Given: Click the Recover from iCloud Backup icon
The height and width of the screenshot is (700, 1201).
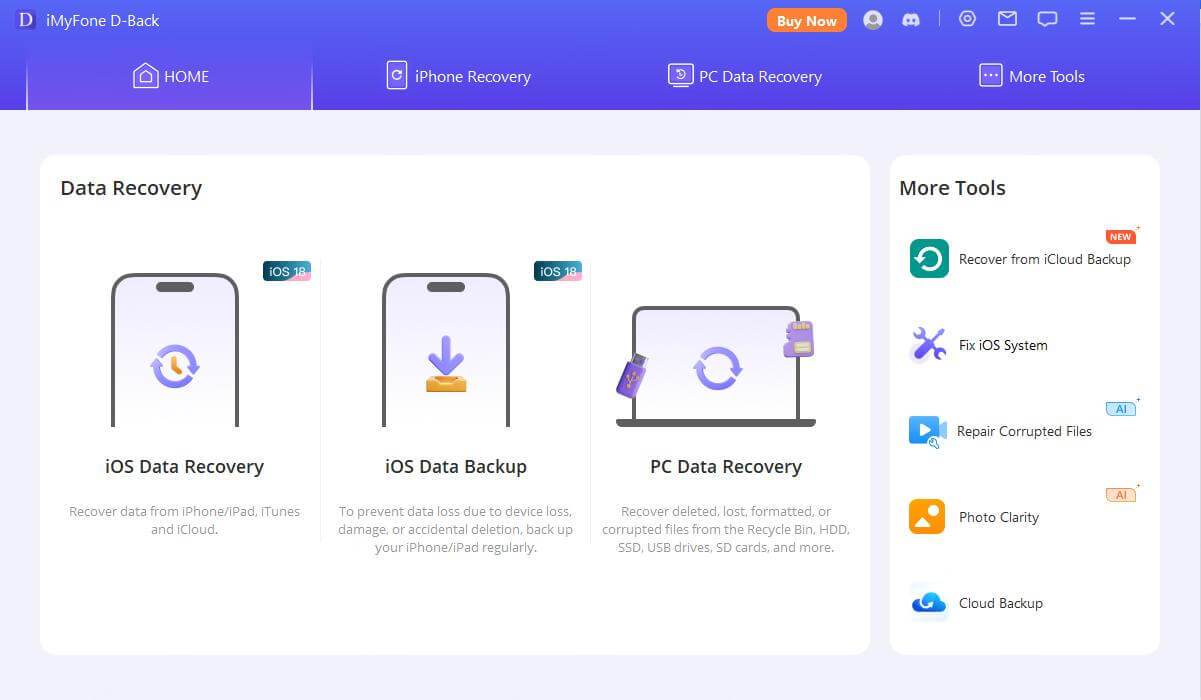Looking at the screenshot, I should (x=929, y=259).
